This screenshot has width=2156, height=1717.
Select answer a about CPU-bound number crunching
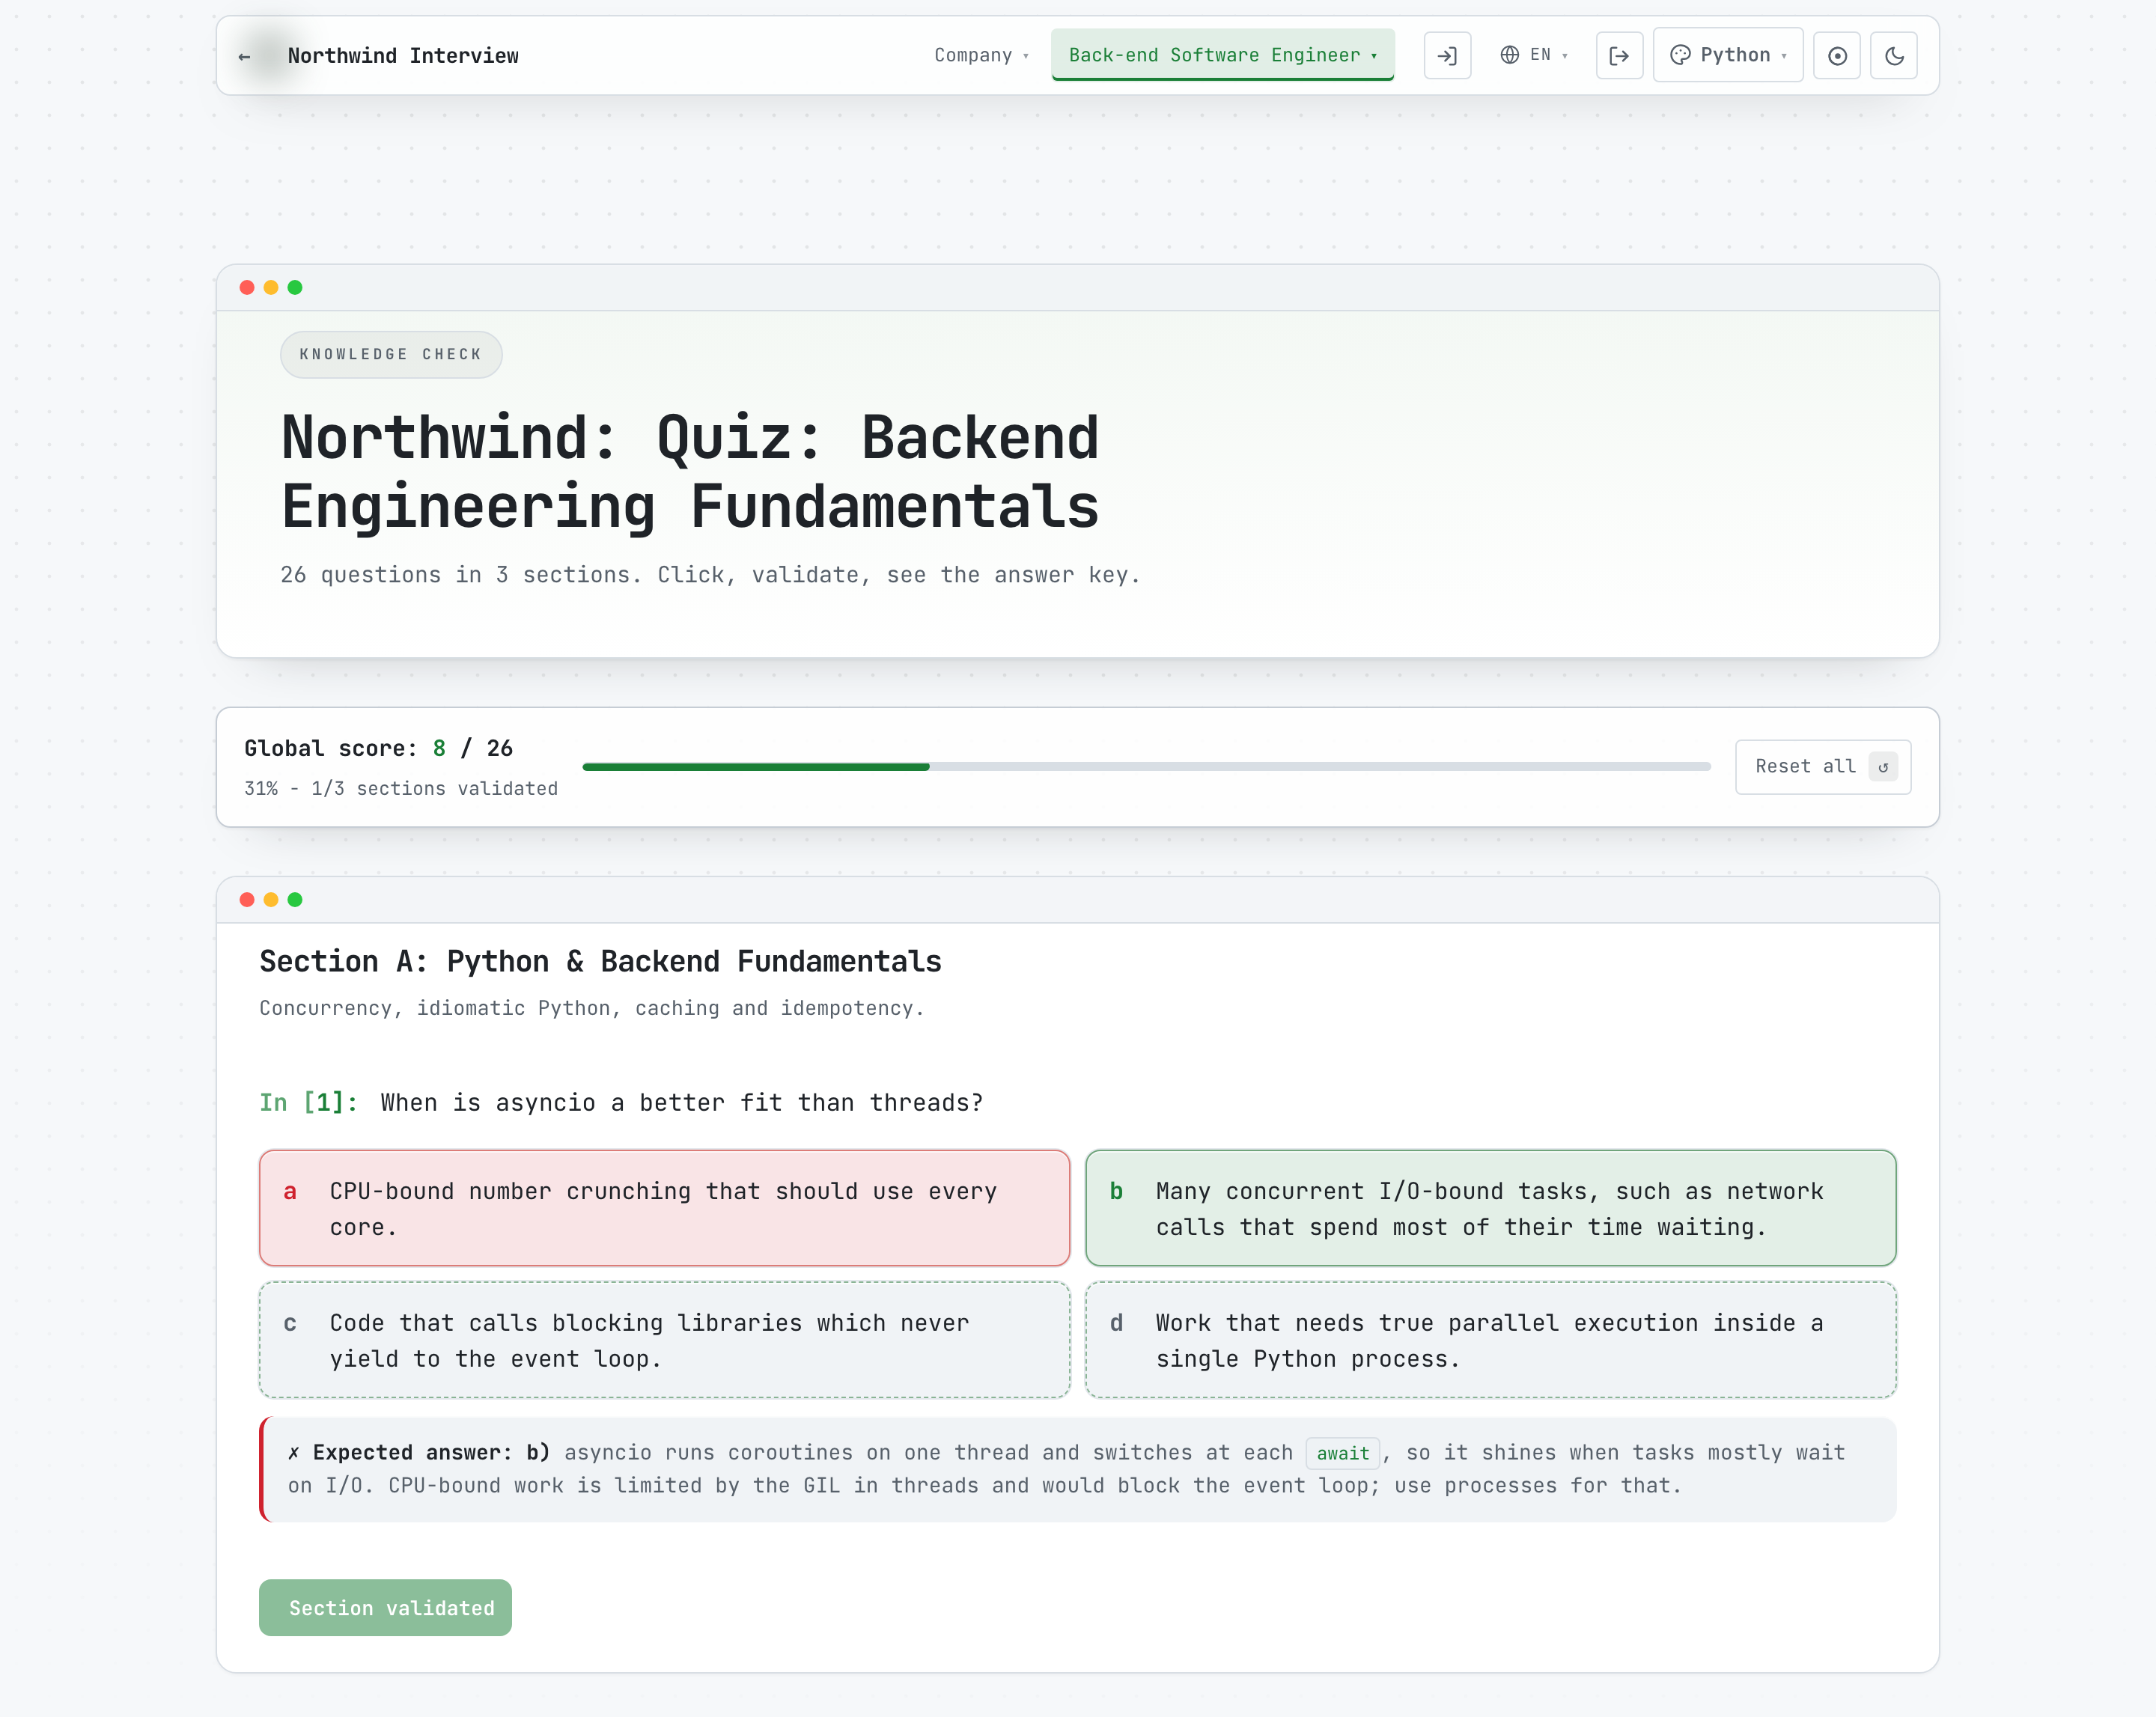(664, 1208)
